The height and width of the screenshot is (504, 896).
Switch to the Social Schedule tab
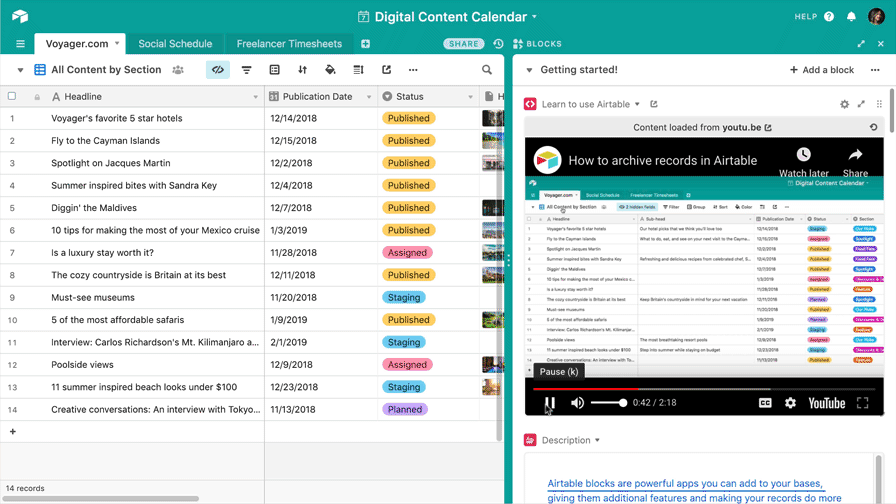[x=175, y=43]
